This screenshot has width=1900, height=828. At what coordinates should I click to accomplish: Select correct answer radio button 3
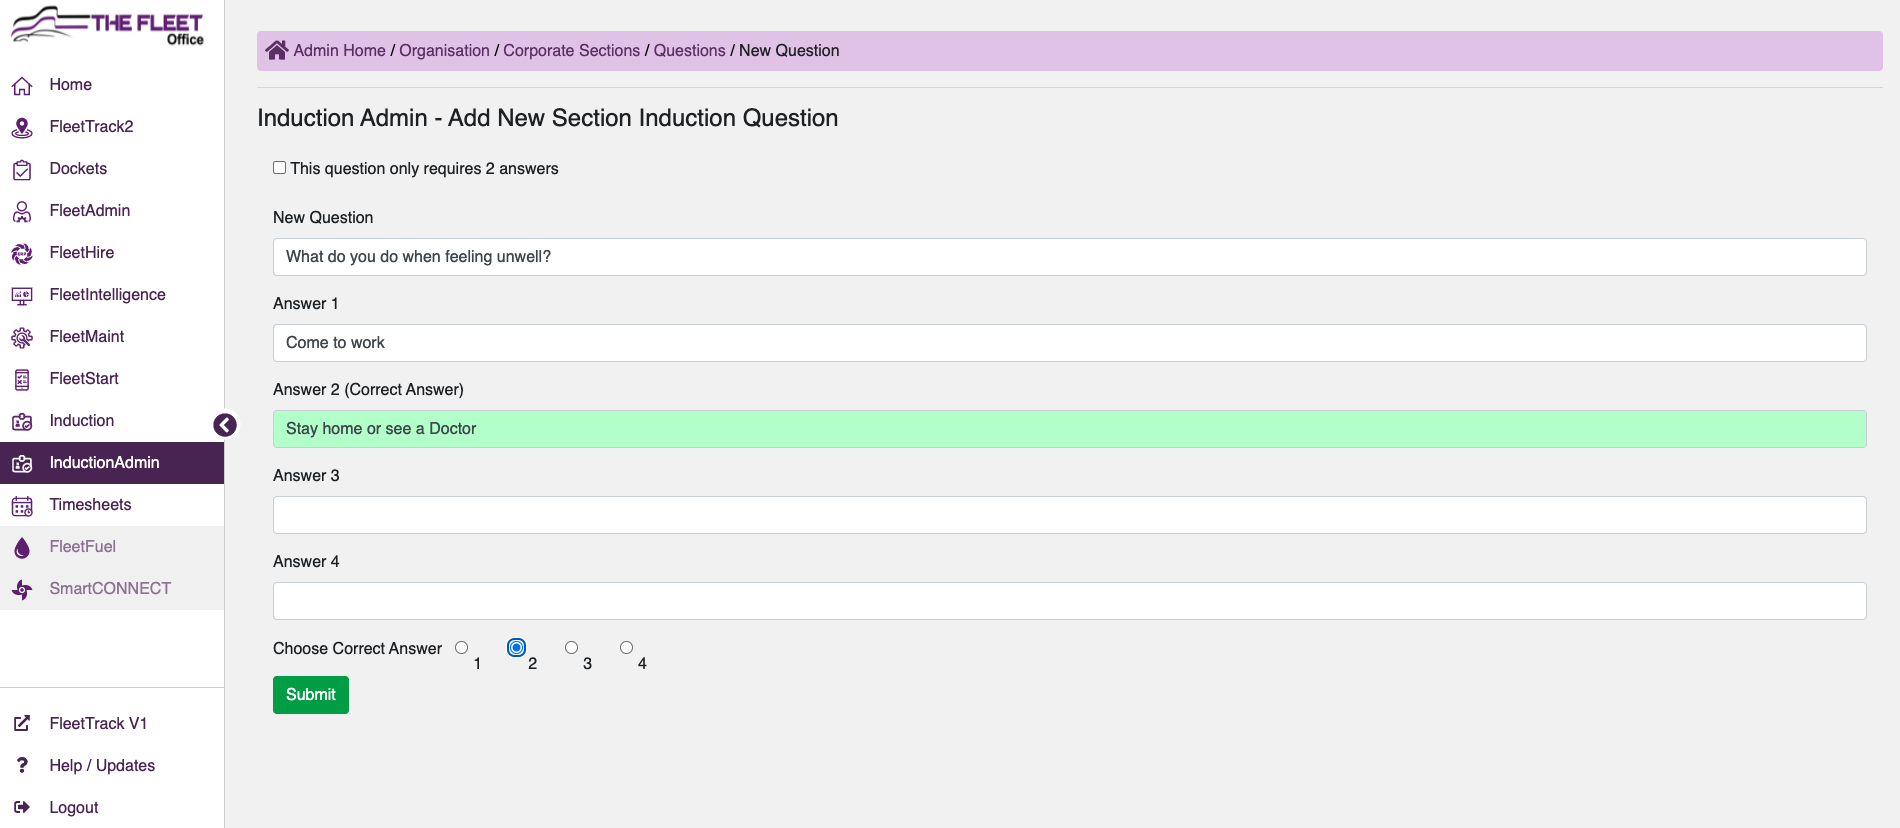coord(572,648)
